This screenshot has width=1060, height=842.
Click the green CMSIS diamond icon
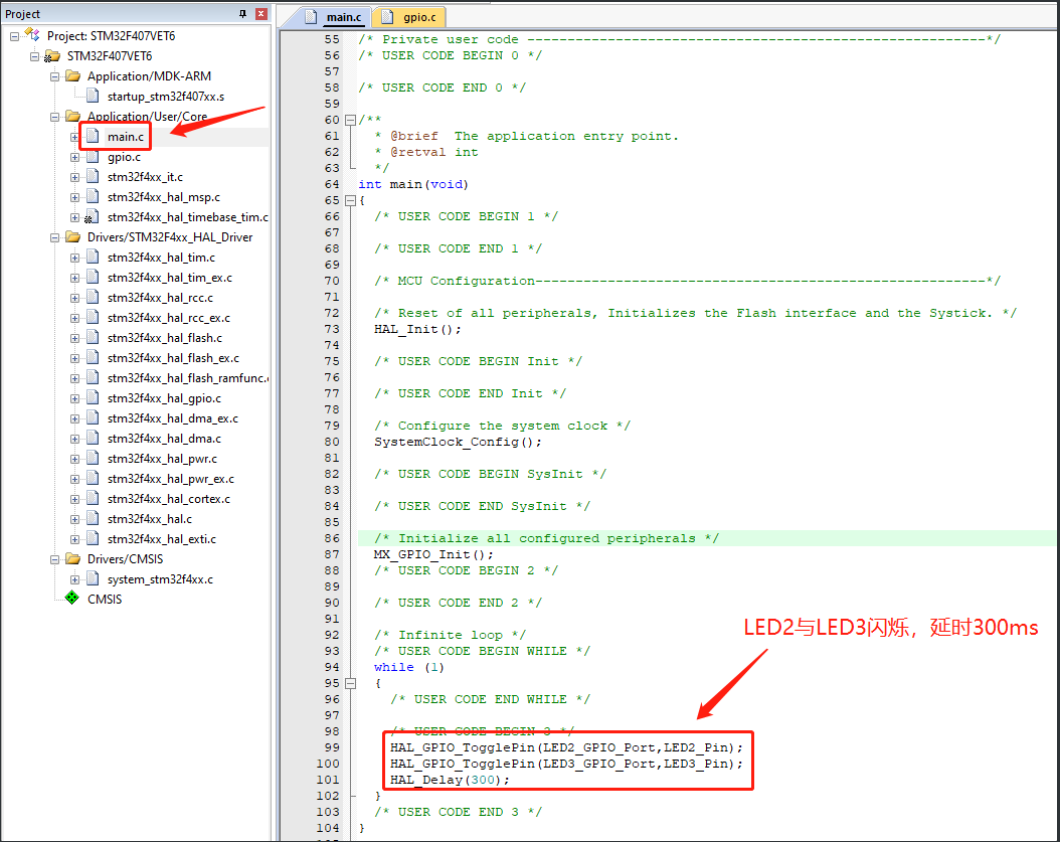[72, 599]
